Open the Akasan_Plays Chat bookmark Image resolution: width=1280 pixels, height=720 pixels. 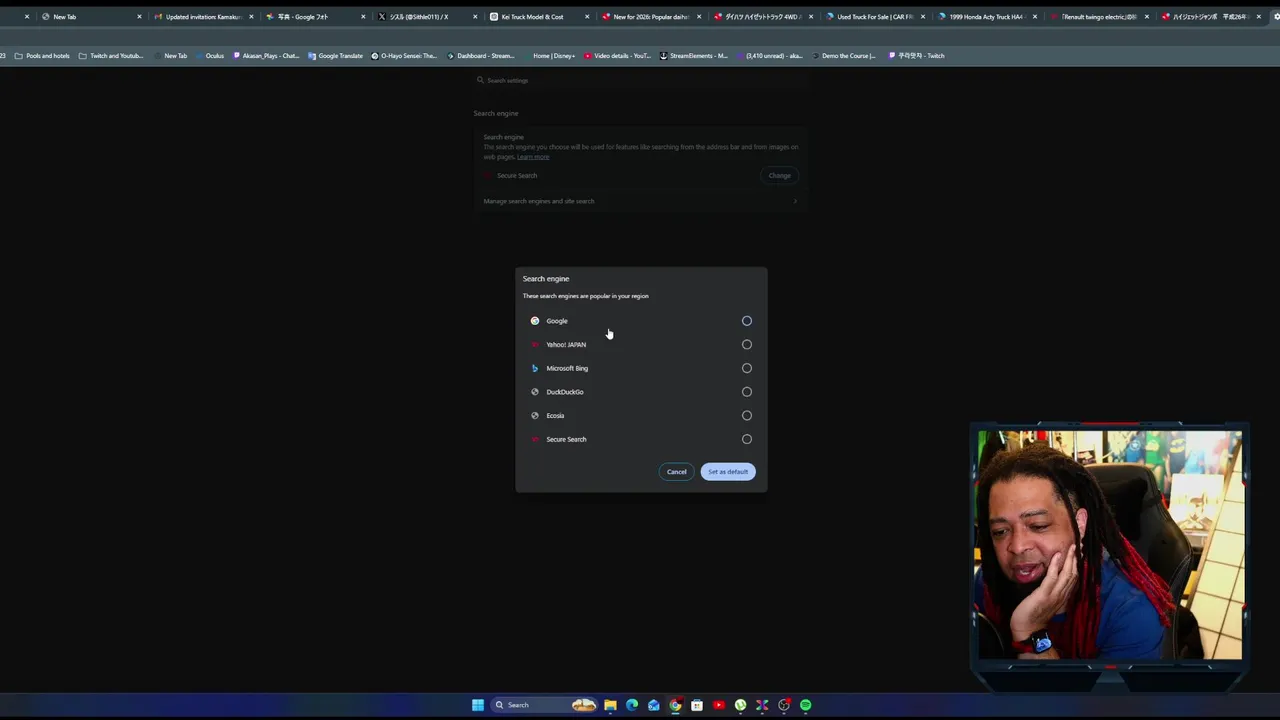point(266,56)
